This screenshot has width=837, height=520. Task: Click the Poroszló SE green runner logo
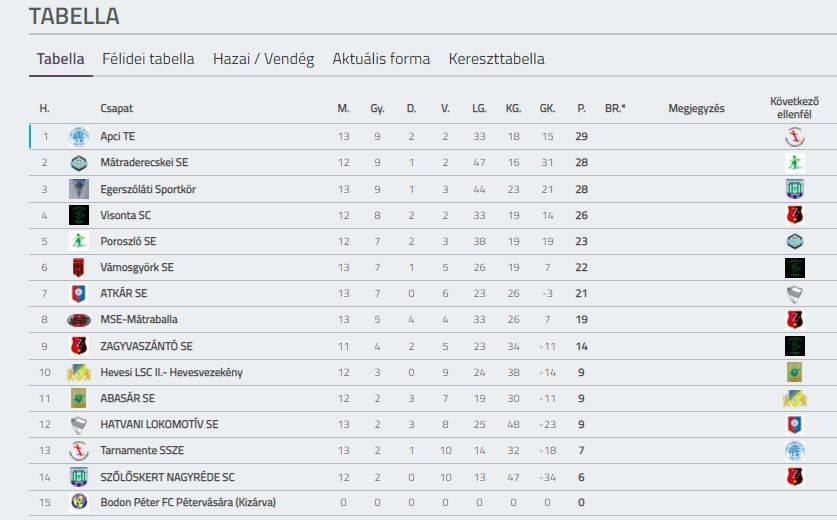pyautogui.click(x=79, y=241)
